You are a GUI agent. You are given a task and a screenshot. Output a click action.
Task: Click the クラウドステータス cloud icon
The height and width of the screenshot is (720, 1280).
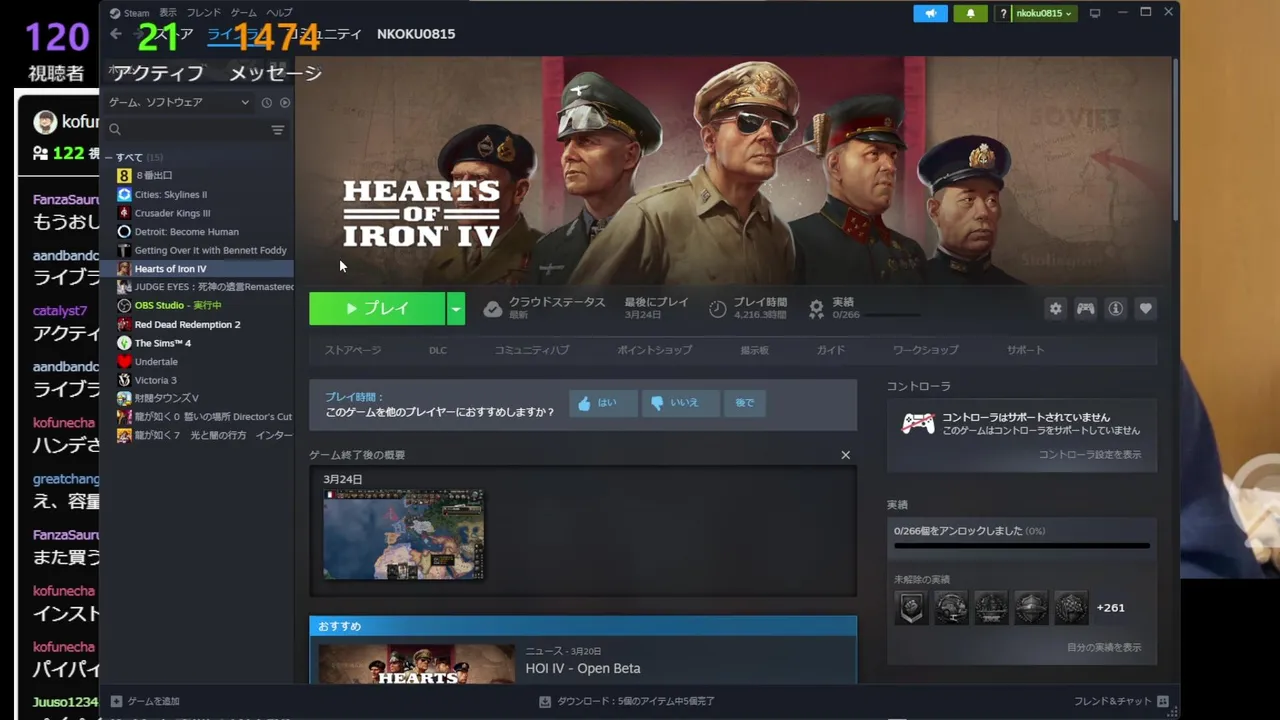(493, 309)
